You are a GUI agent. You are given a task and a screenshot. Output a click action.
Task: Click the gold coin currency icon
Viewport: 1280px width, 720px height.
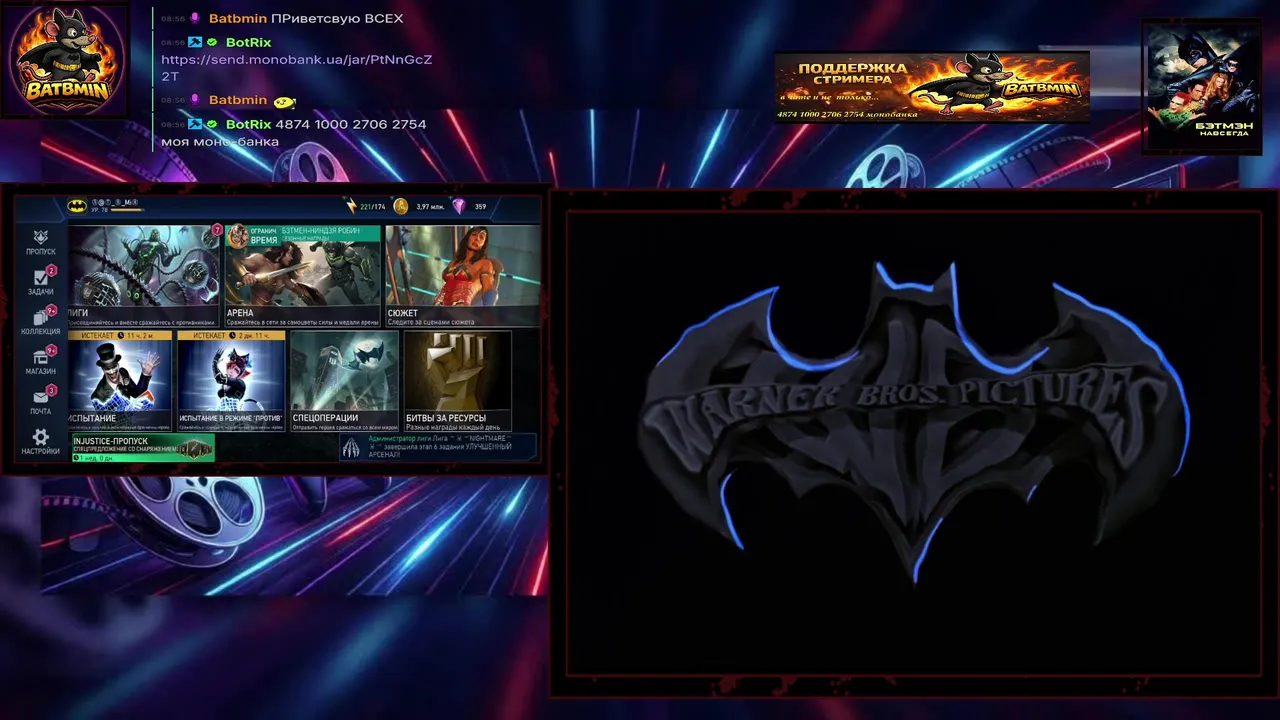pyautogui.click(x=401, y=206)
